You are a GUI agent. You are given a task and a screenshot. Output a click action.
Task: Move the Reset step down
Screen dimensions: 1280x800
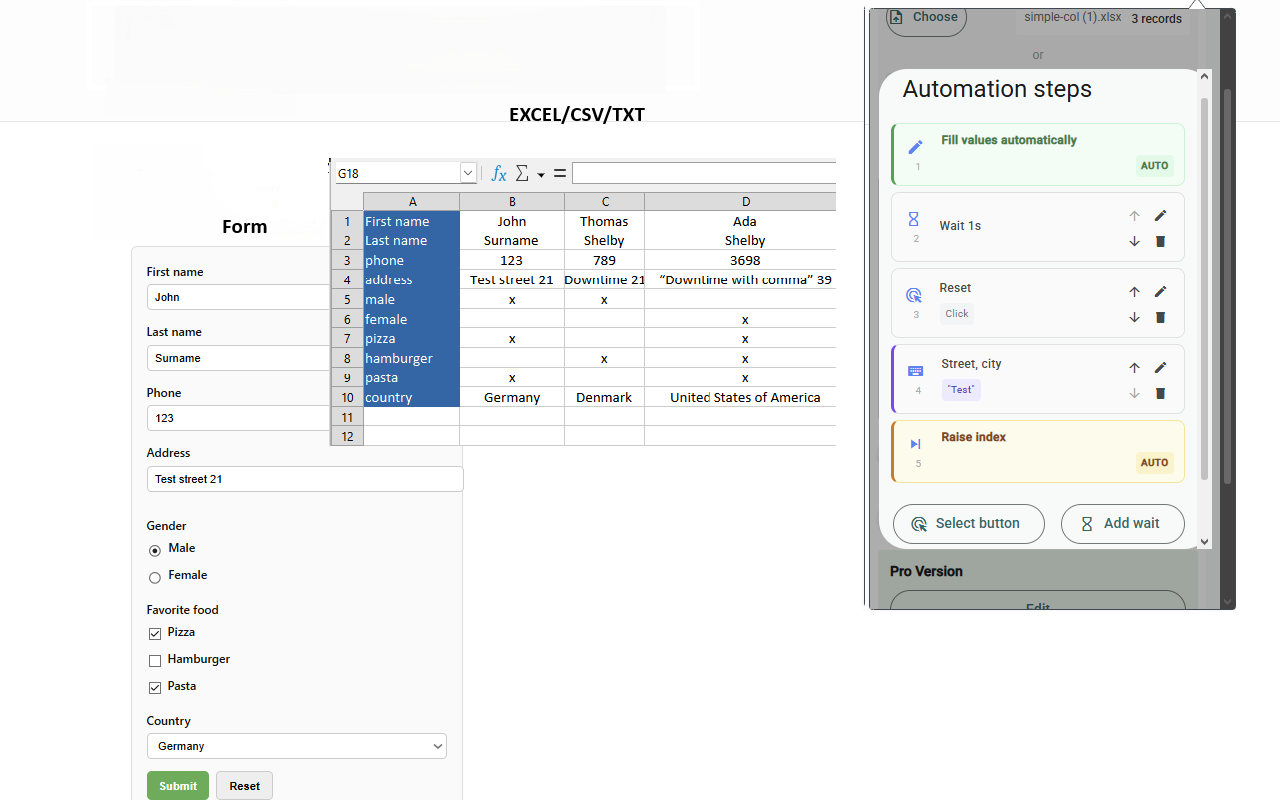1134,317
